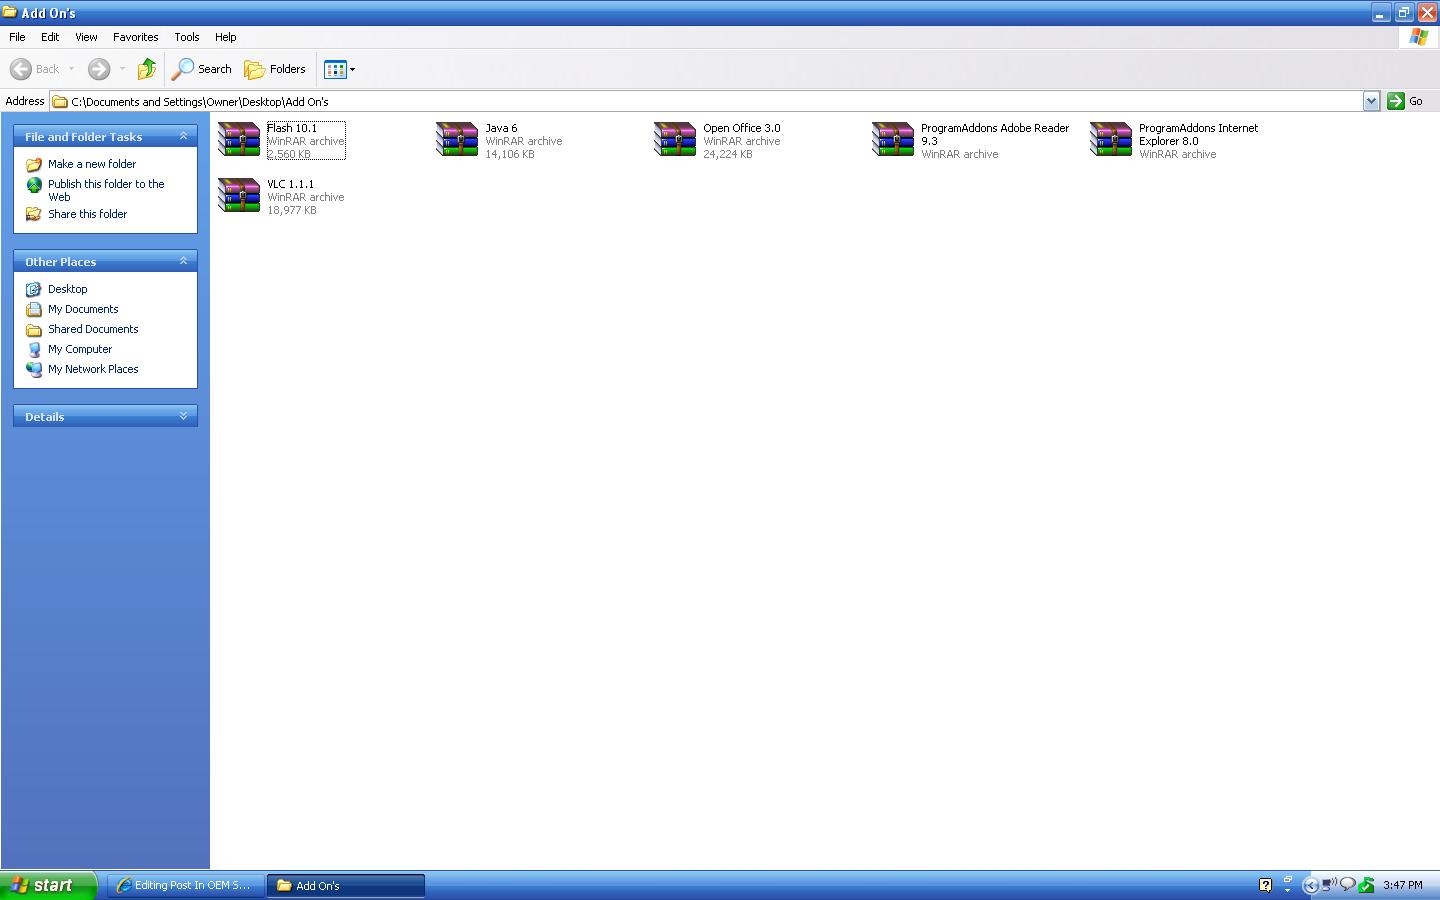Show hidden tray icons arrow
This screenshot has width=1440, height=900.
[x=1310, y=885]
